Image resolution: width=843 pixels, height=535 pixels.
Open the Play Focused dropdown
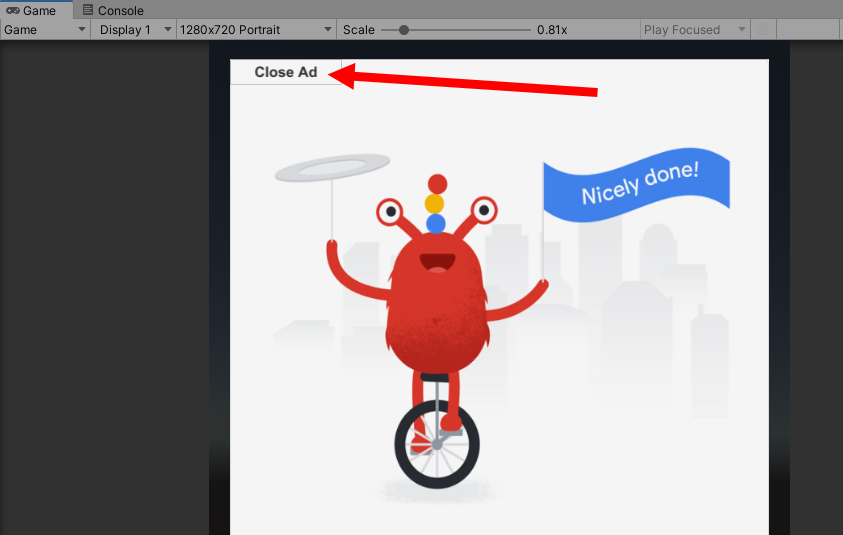695,30
